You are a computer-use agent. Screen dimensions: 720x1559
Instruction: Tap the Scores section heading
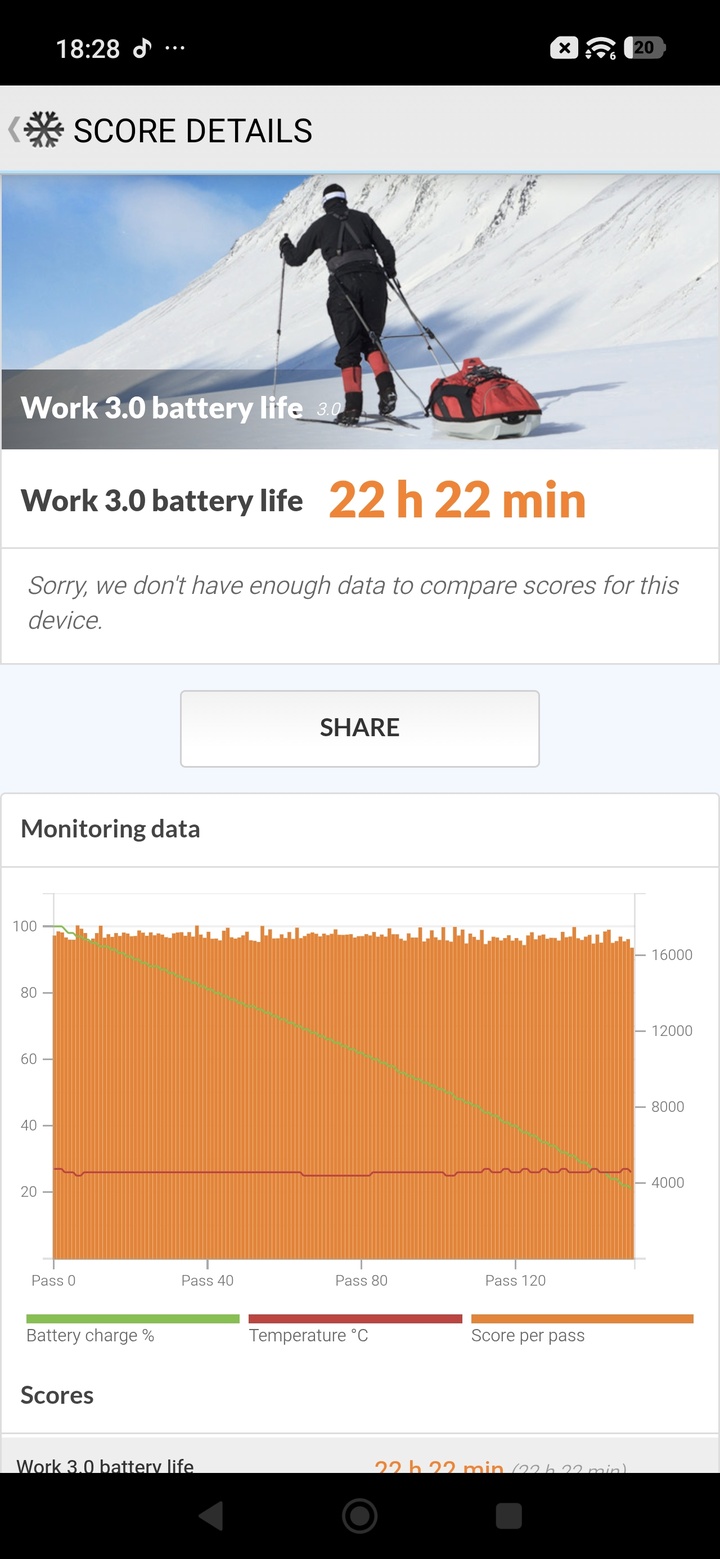(x=57, y=1395)
